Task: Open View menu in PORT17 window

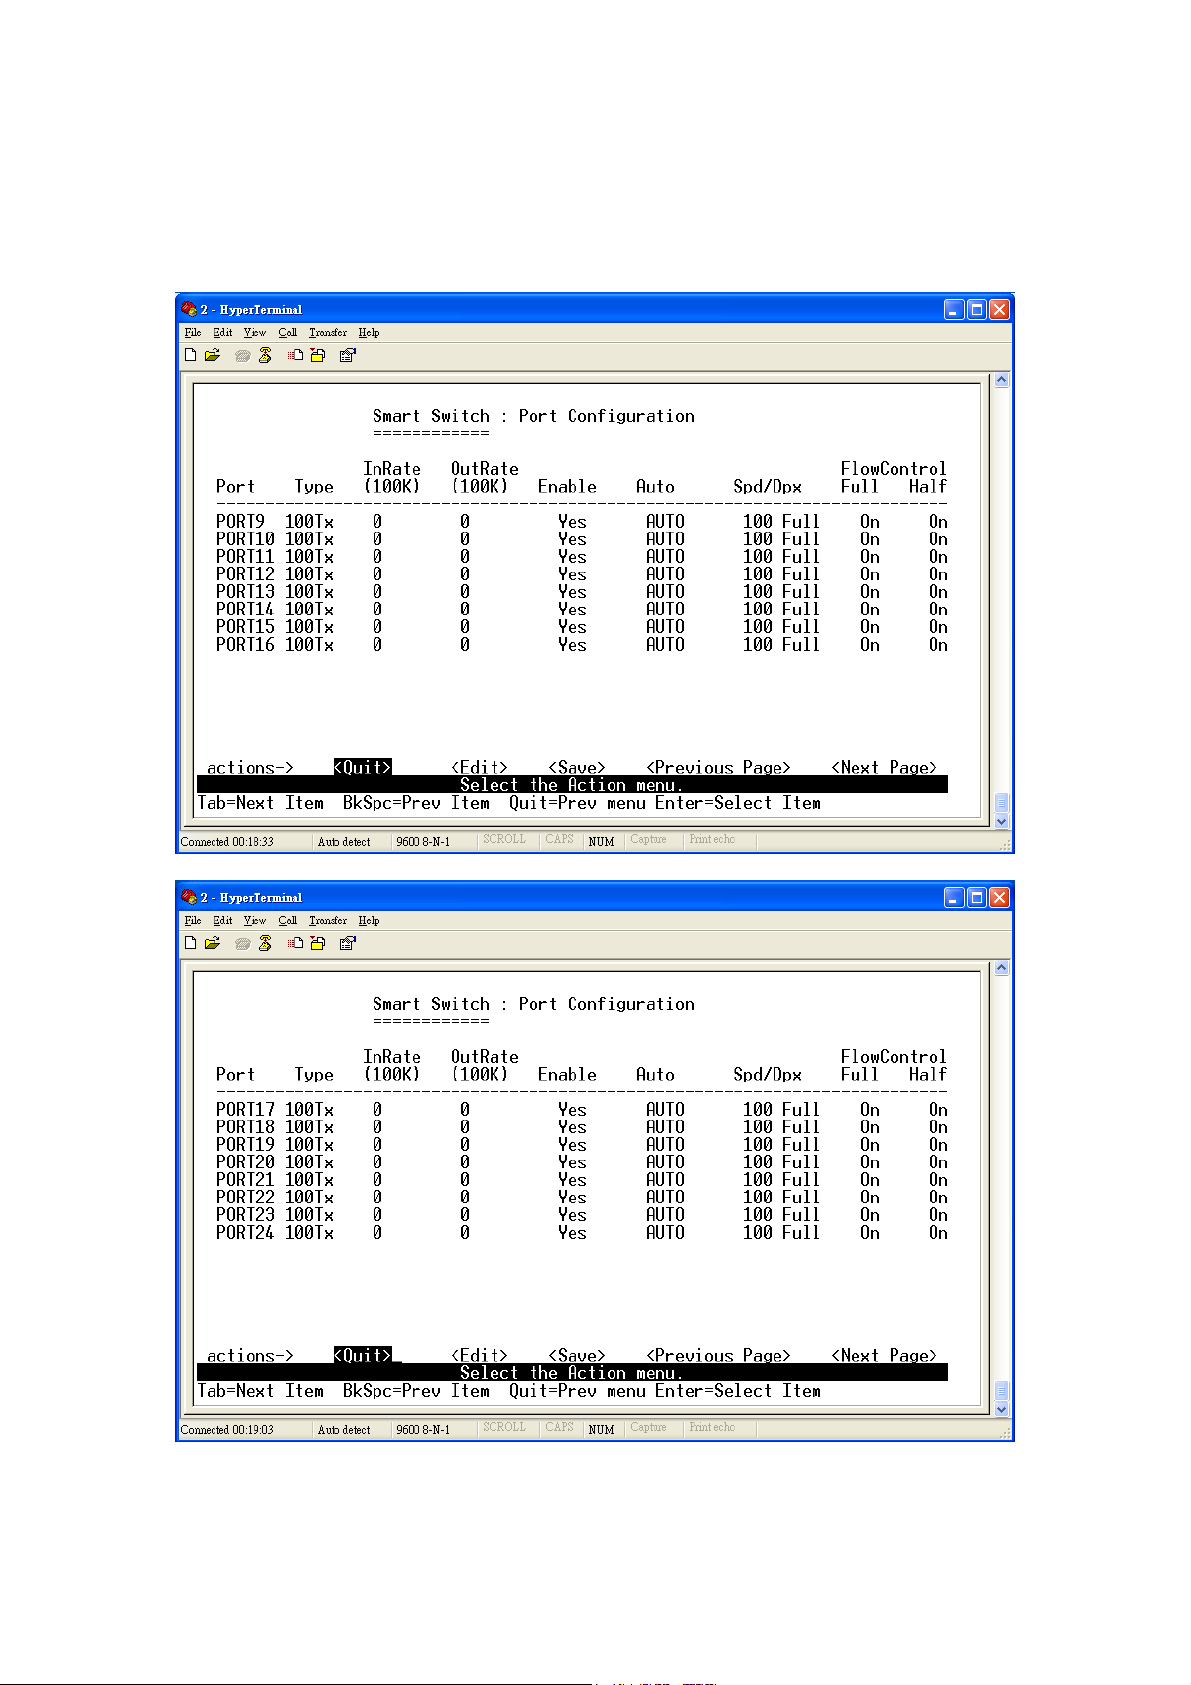Action: [255, 921]
